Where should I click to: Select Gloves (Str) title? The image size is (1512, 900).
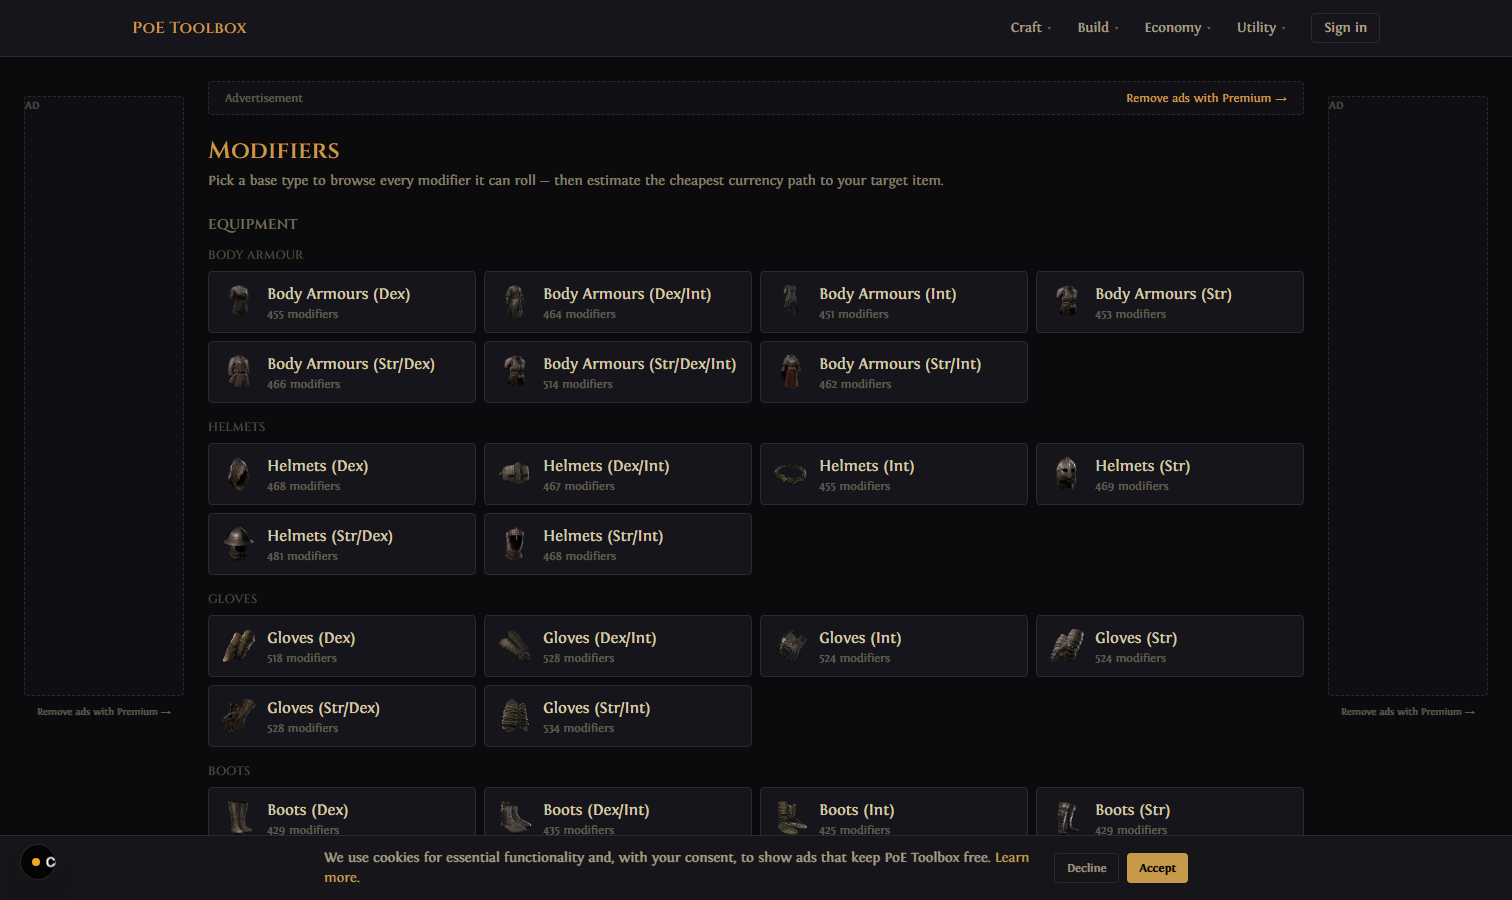point(1136,638)
